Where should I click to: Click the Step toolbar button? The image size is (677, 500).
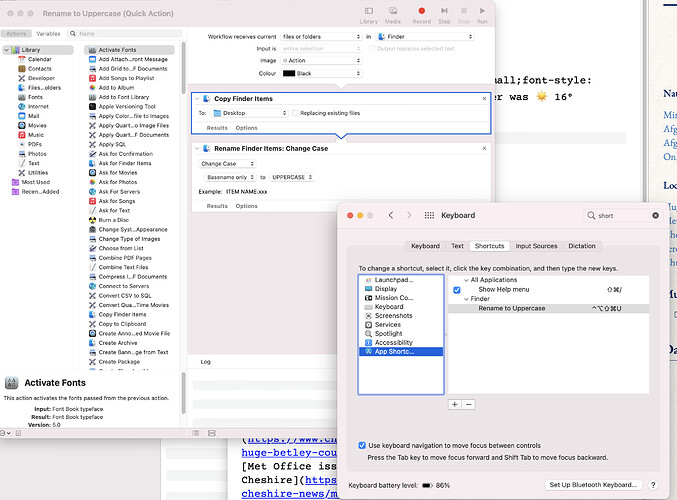tap(444, 15)
